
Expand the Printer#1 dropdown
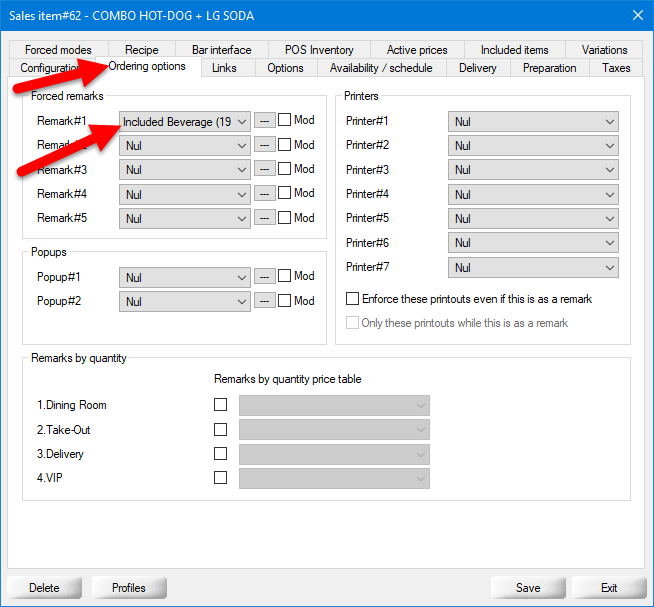coord(533,122)
